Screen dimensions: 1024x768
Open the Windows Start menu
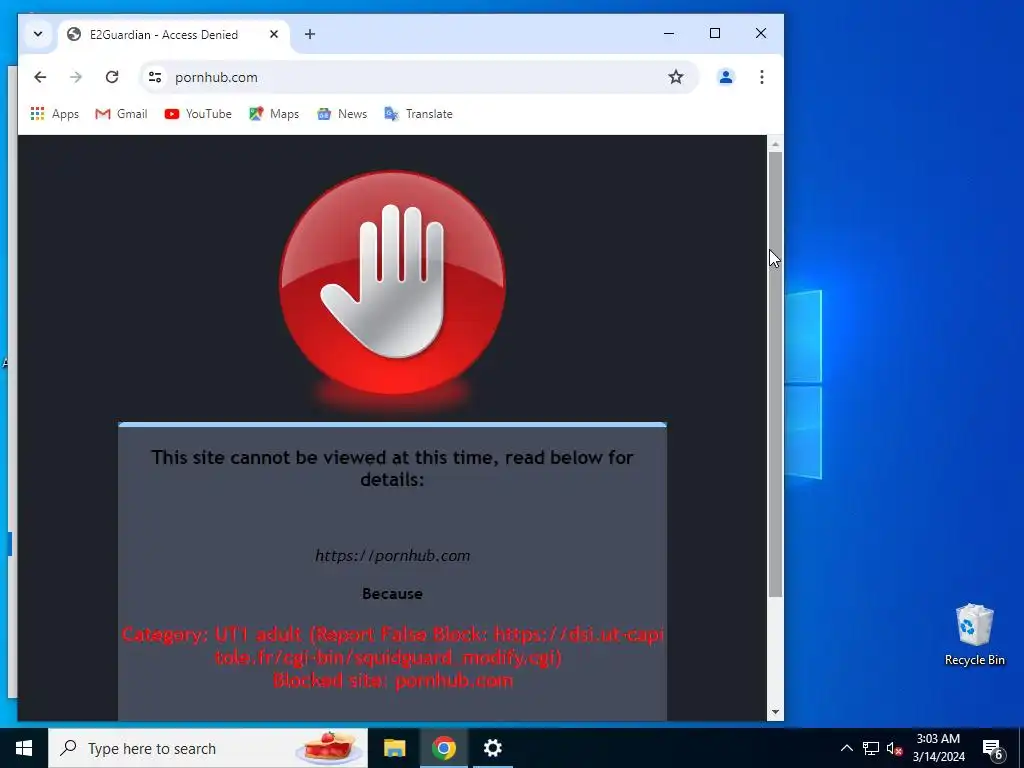coord(24,748)
